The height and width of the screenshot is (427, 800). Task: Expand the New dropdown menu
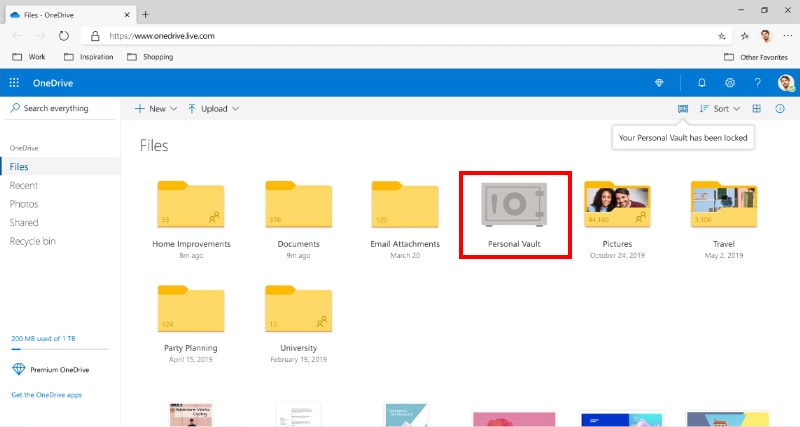pyautogui.click(x=156, y=109)
